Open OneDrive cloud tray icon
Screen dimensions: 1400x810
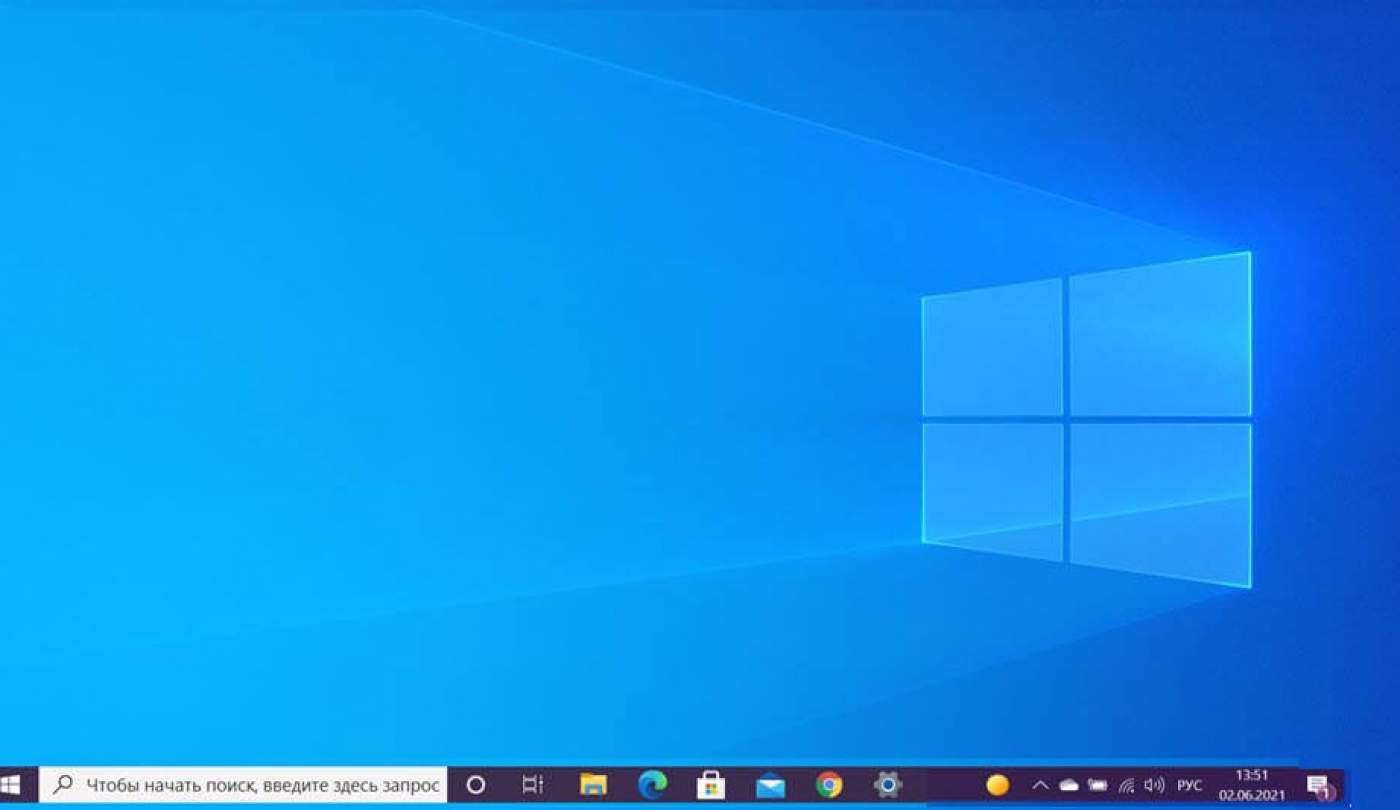pyautogui.click(x=1069, y=786)
